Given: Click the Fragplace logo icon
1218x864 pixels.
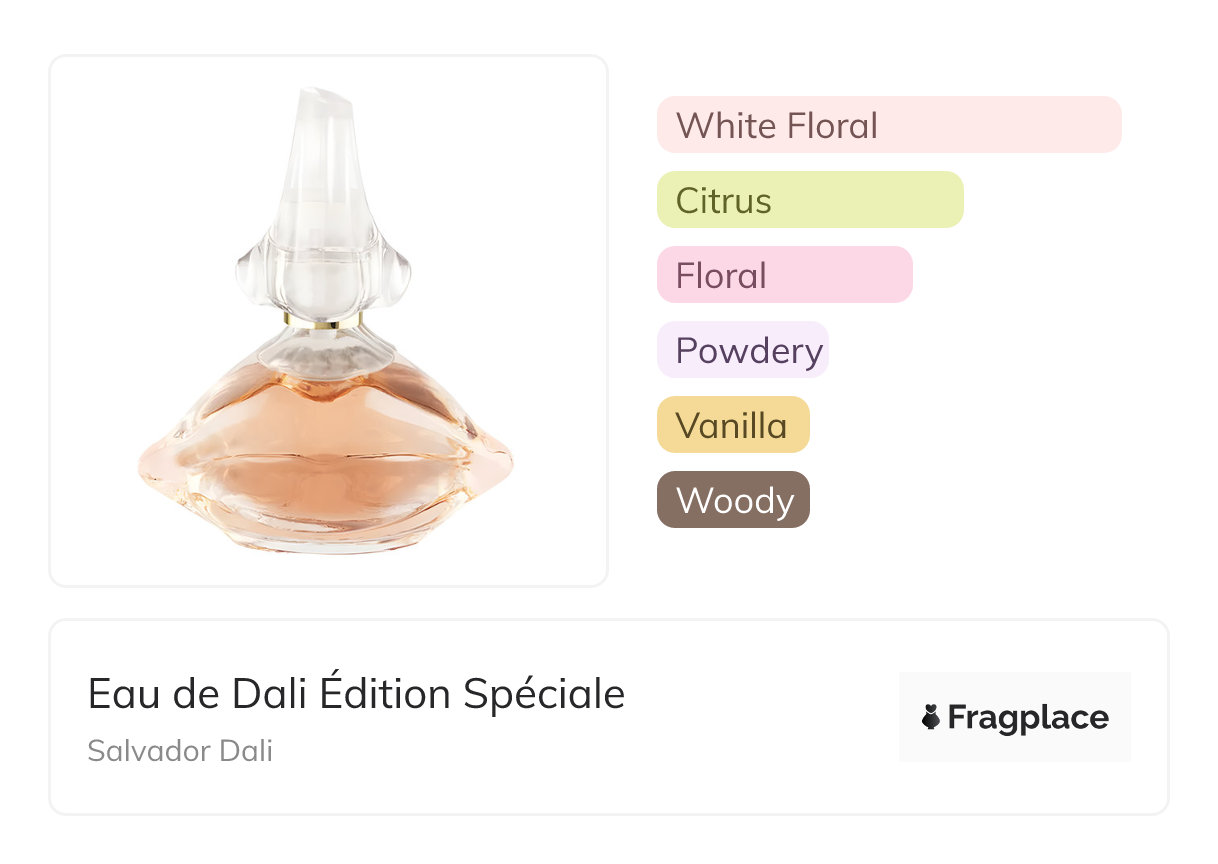Looking at the screenshot, I should tap(931, 717).
